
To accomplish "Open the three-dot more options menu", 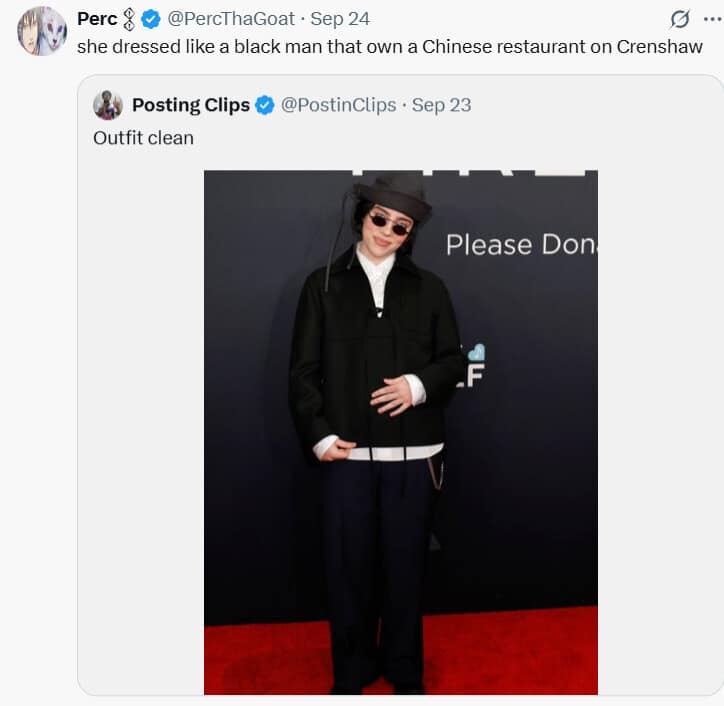I will [x=712, y=19].
